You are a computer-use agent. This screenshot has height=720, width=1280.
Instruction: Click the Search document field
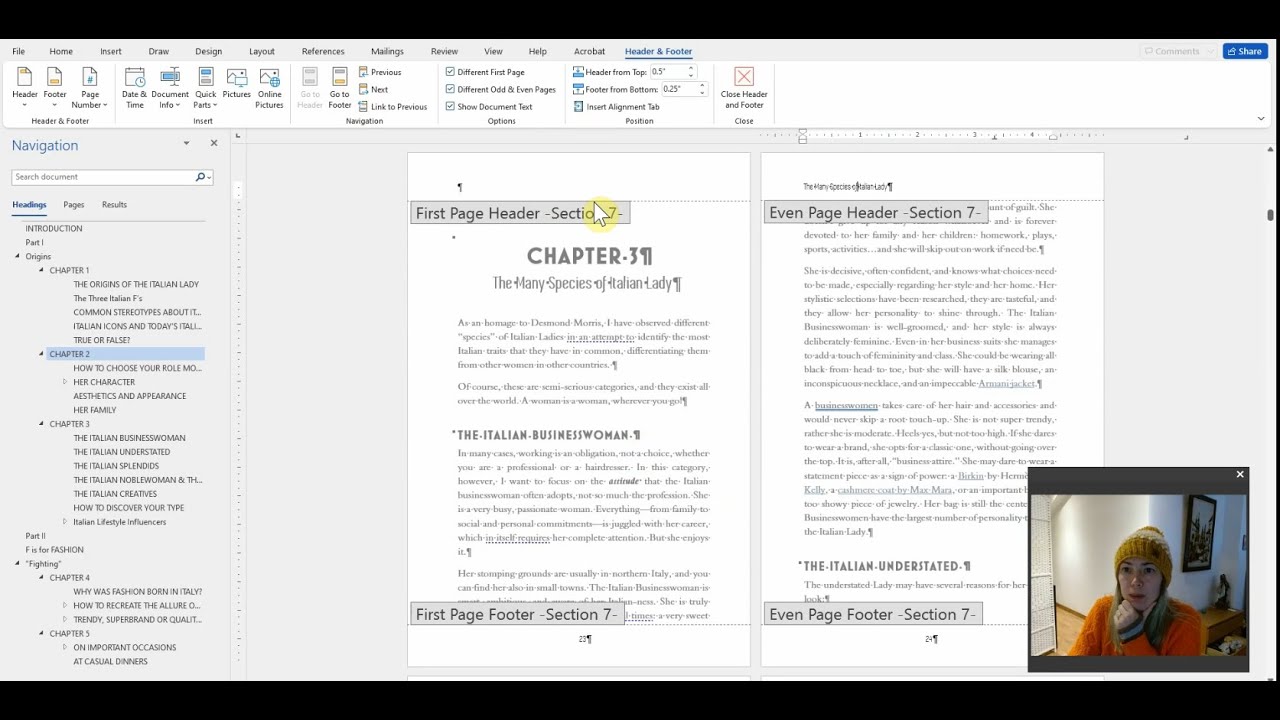pos(104,177)
